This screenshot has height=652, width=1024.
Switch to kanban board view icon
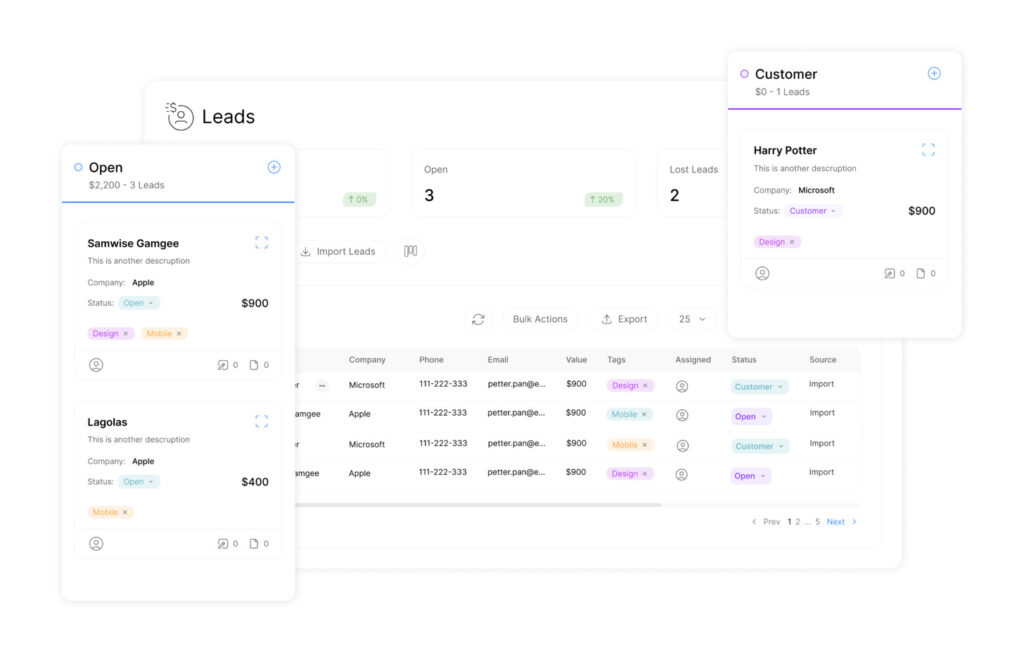[x=410, y=251]
